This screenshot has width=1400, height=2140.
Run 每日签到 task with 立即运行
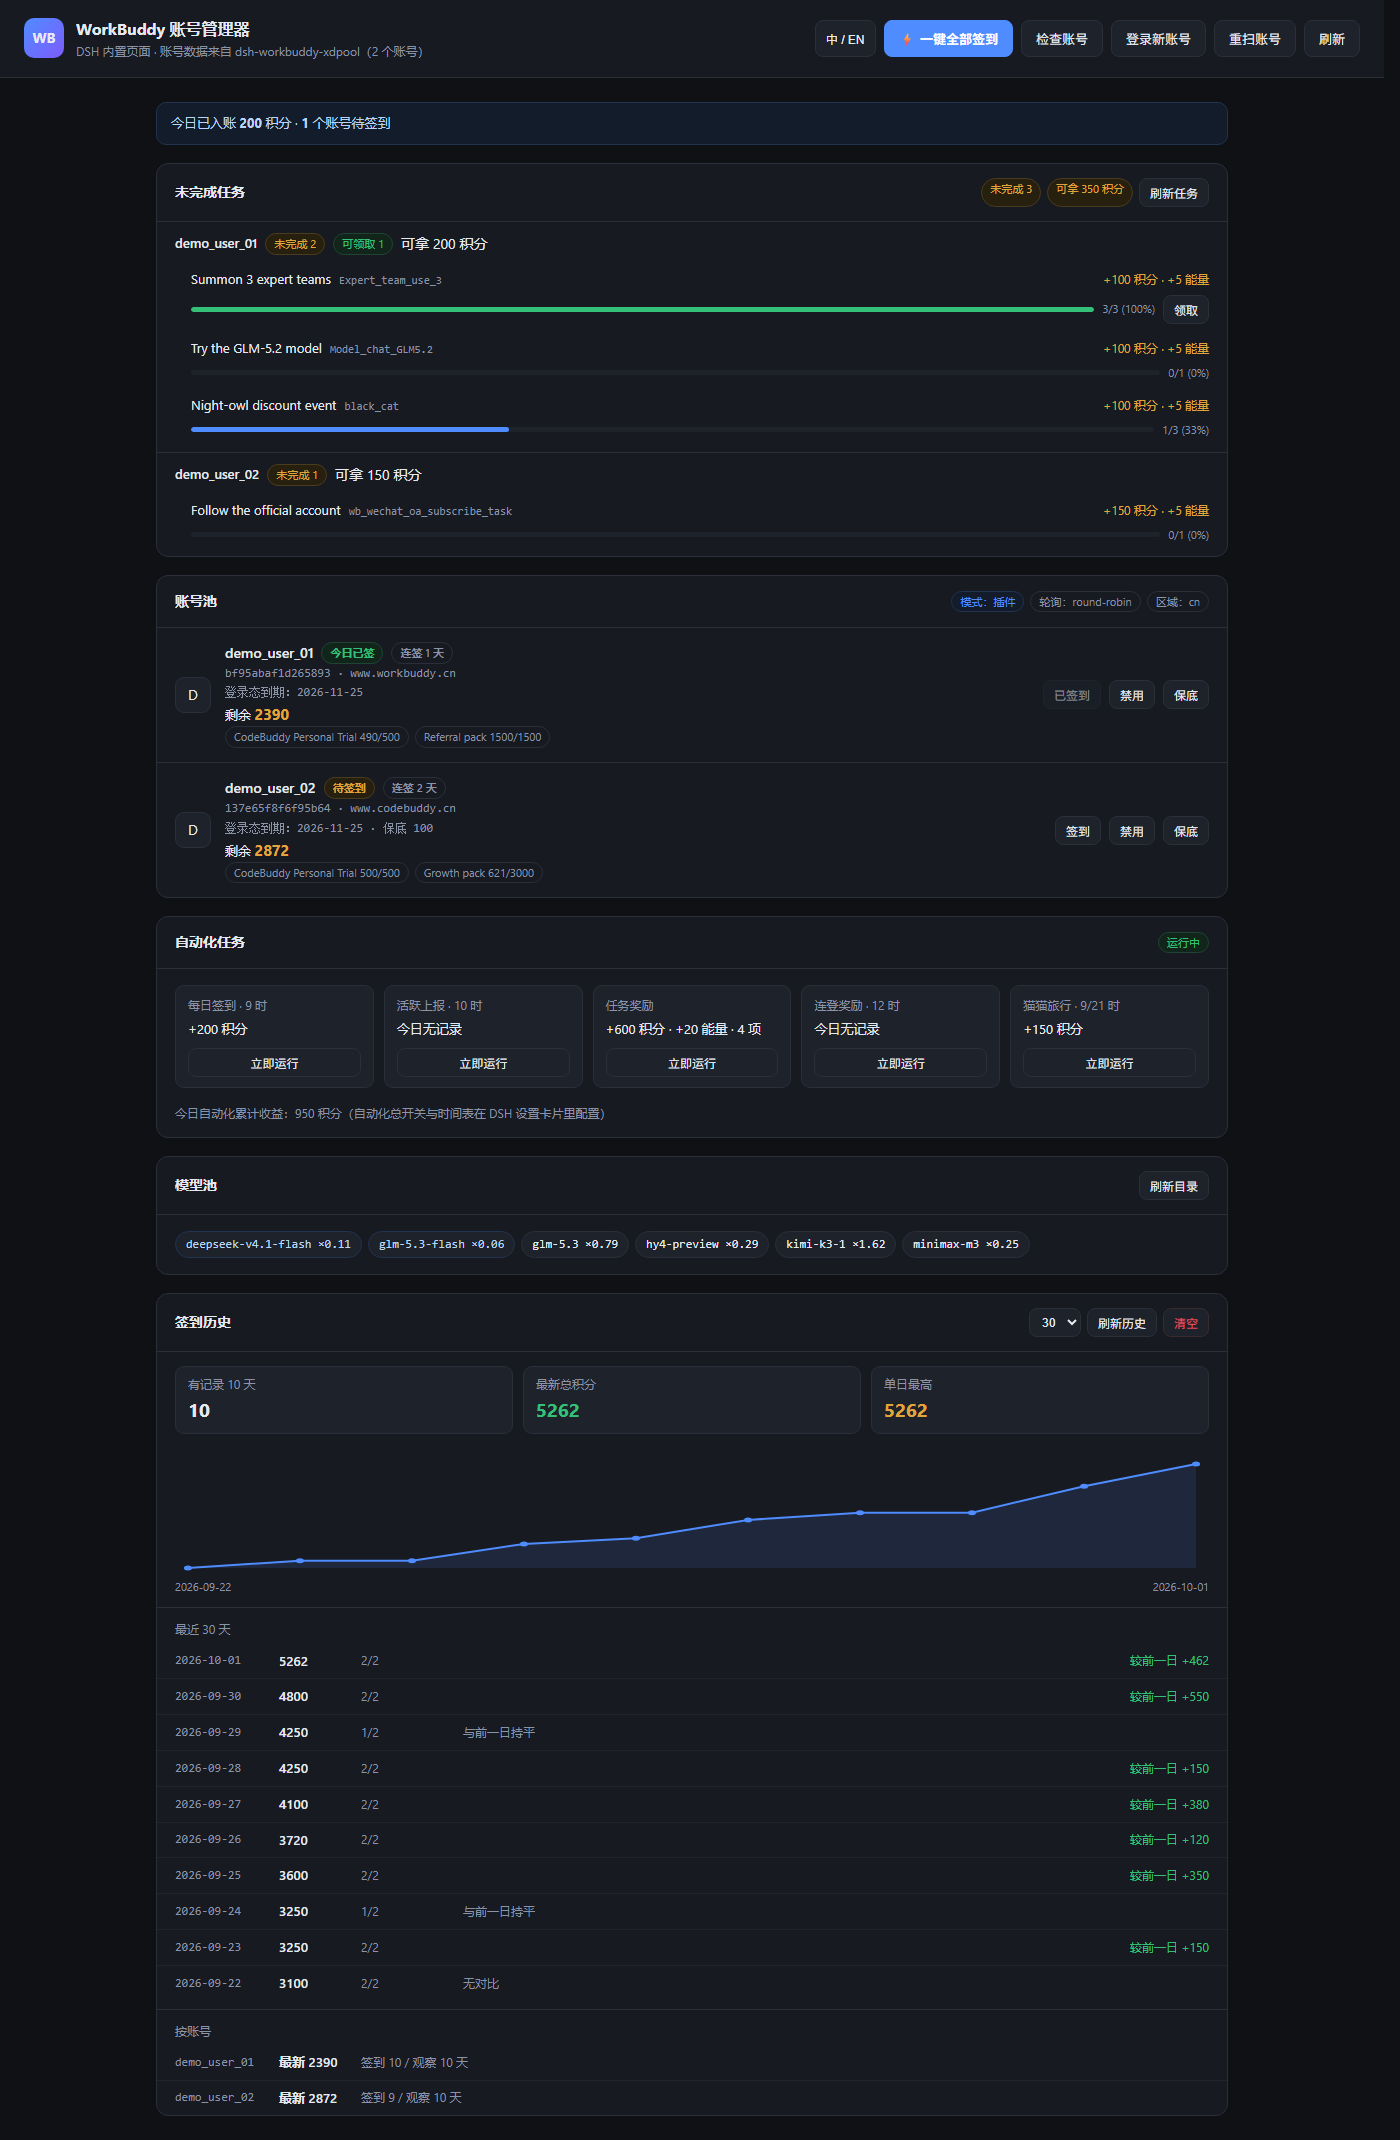click(274, 1063)
